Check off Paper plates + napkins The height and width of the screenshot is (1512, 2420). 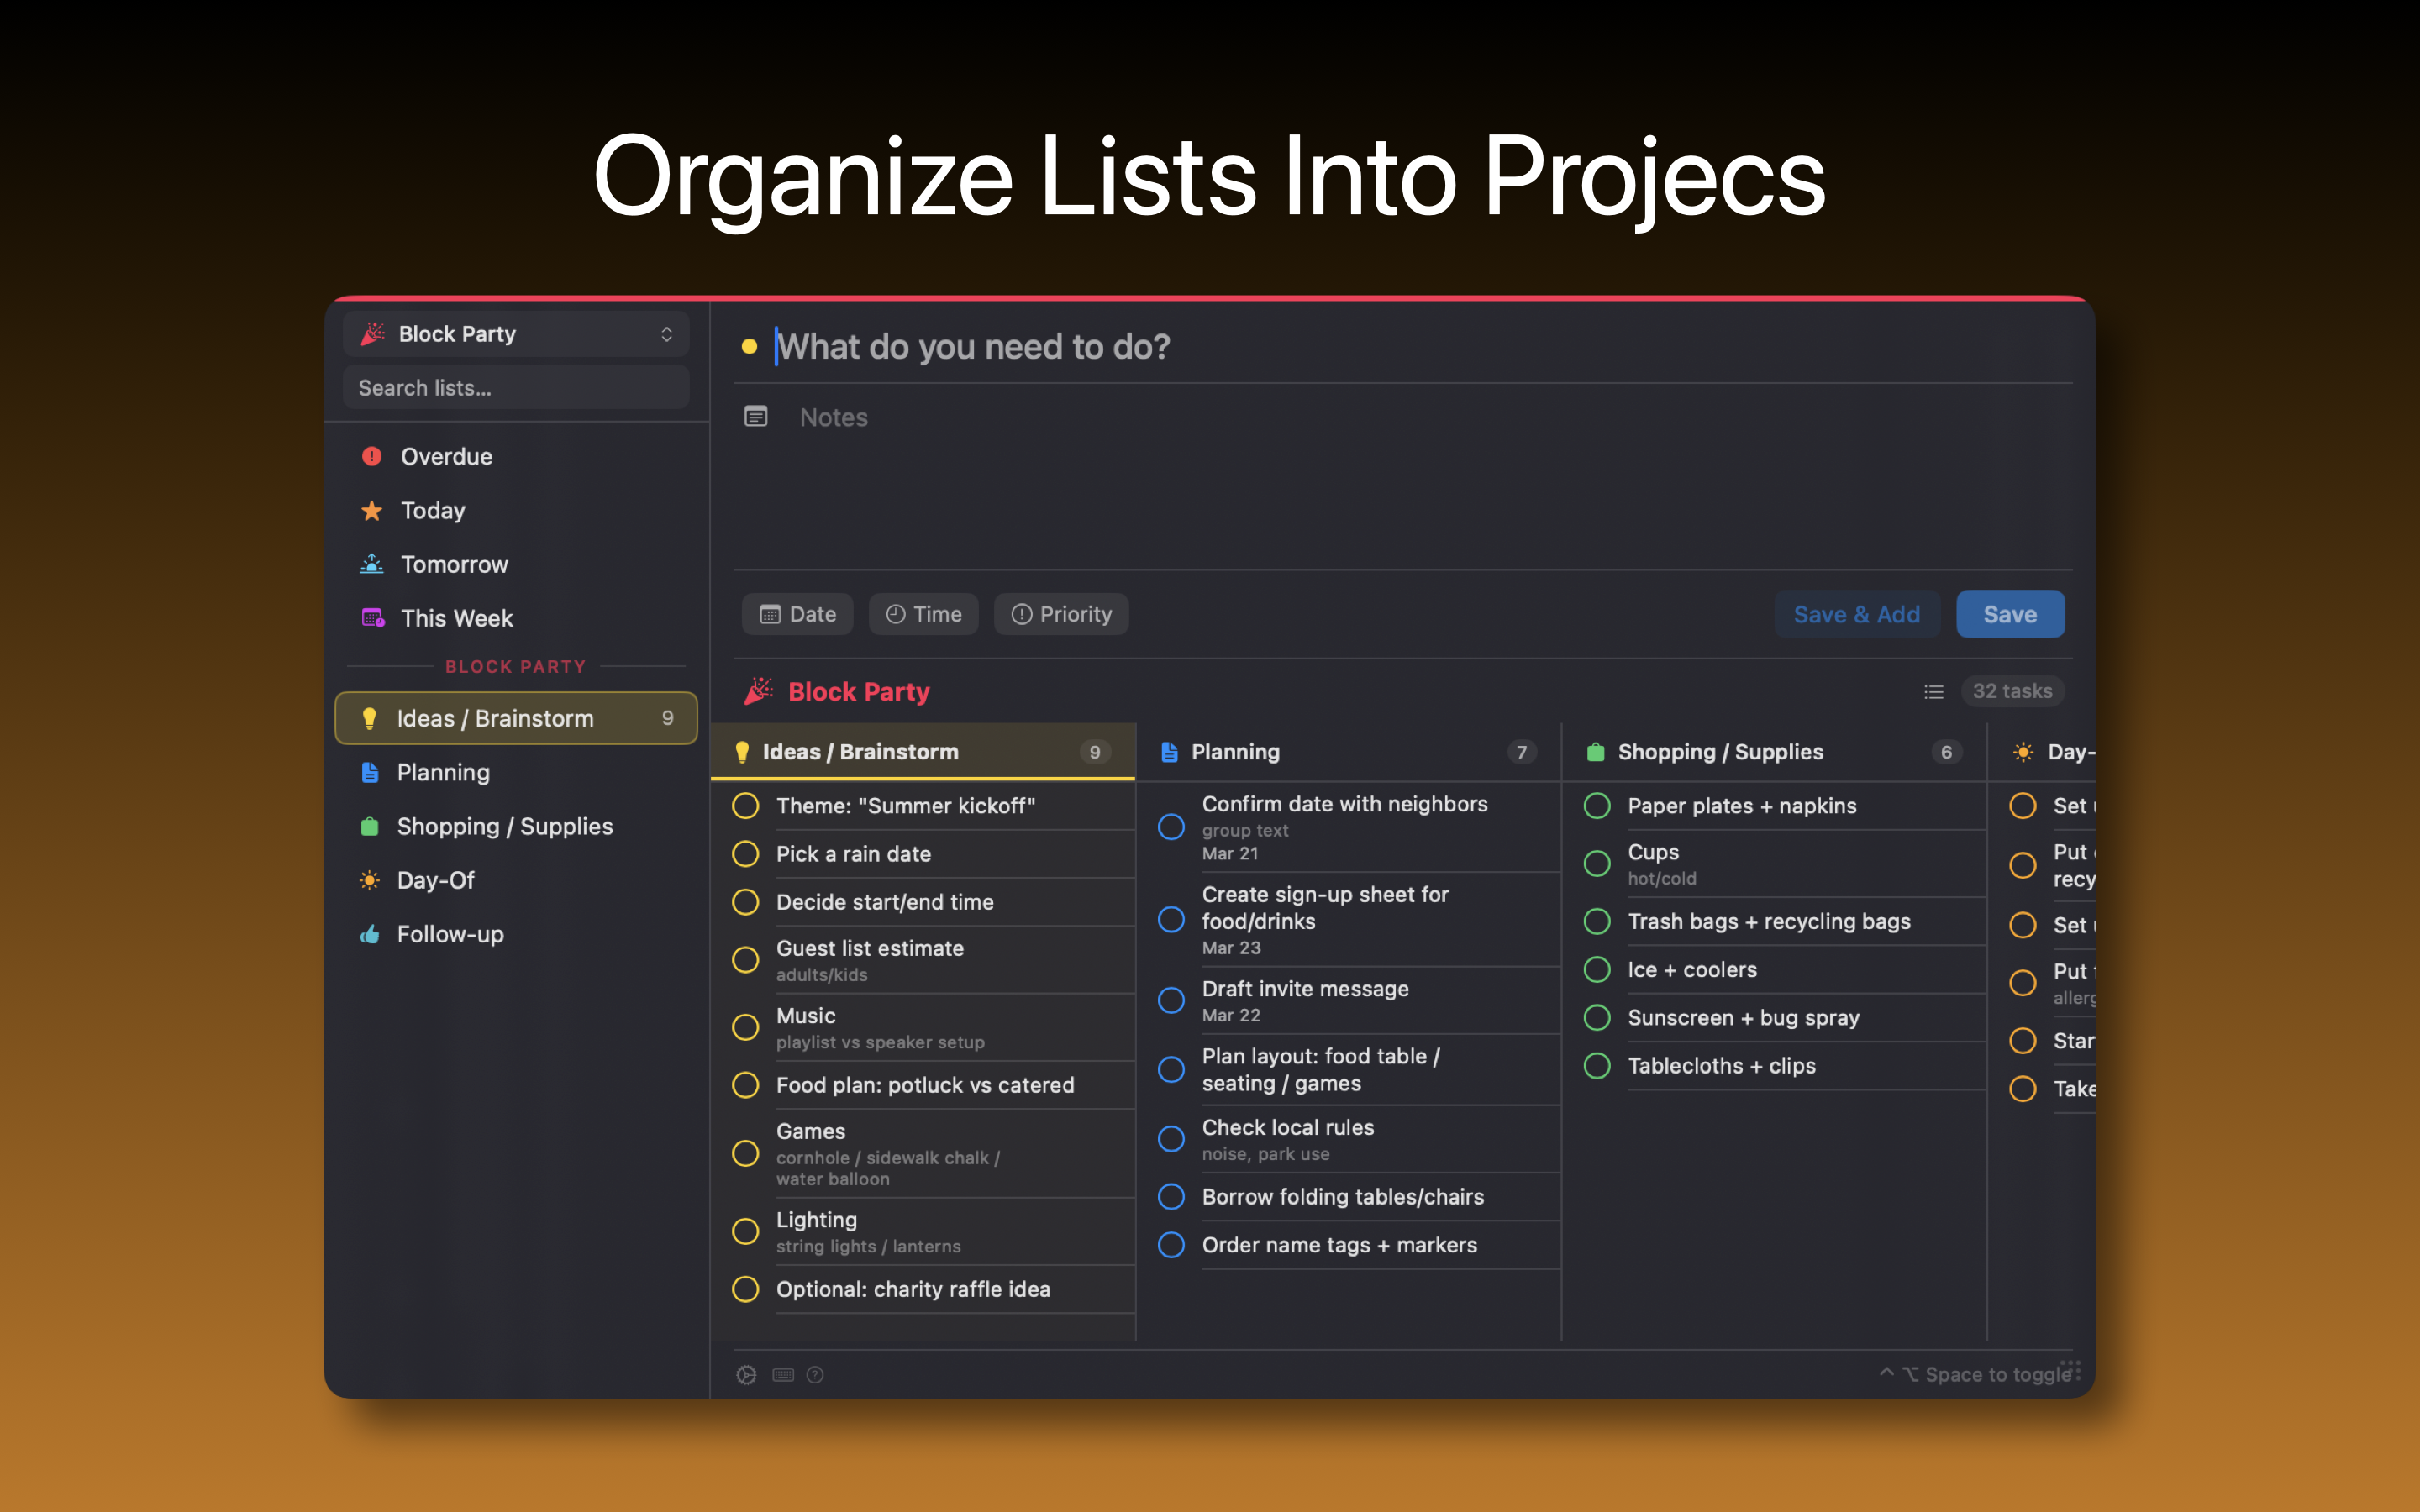(1597, 806)
